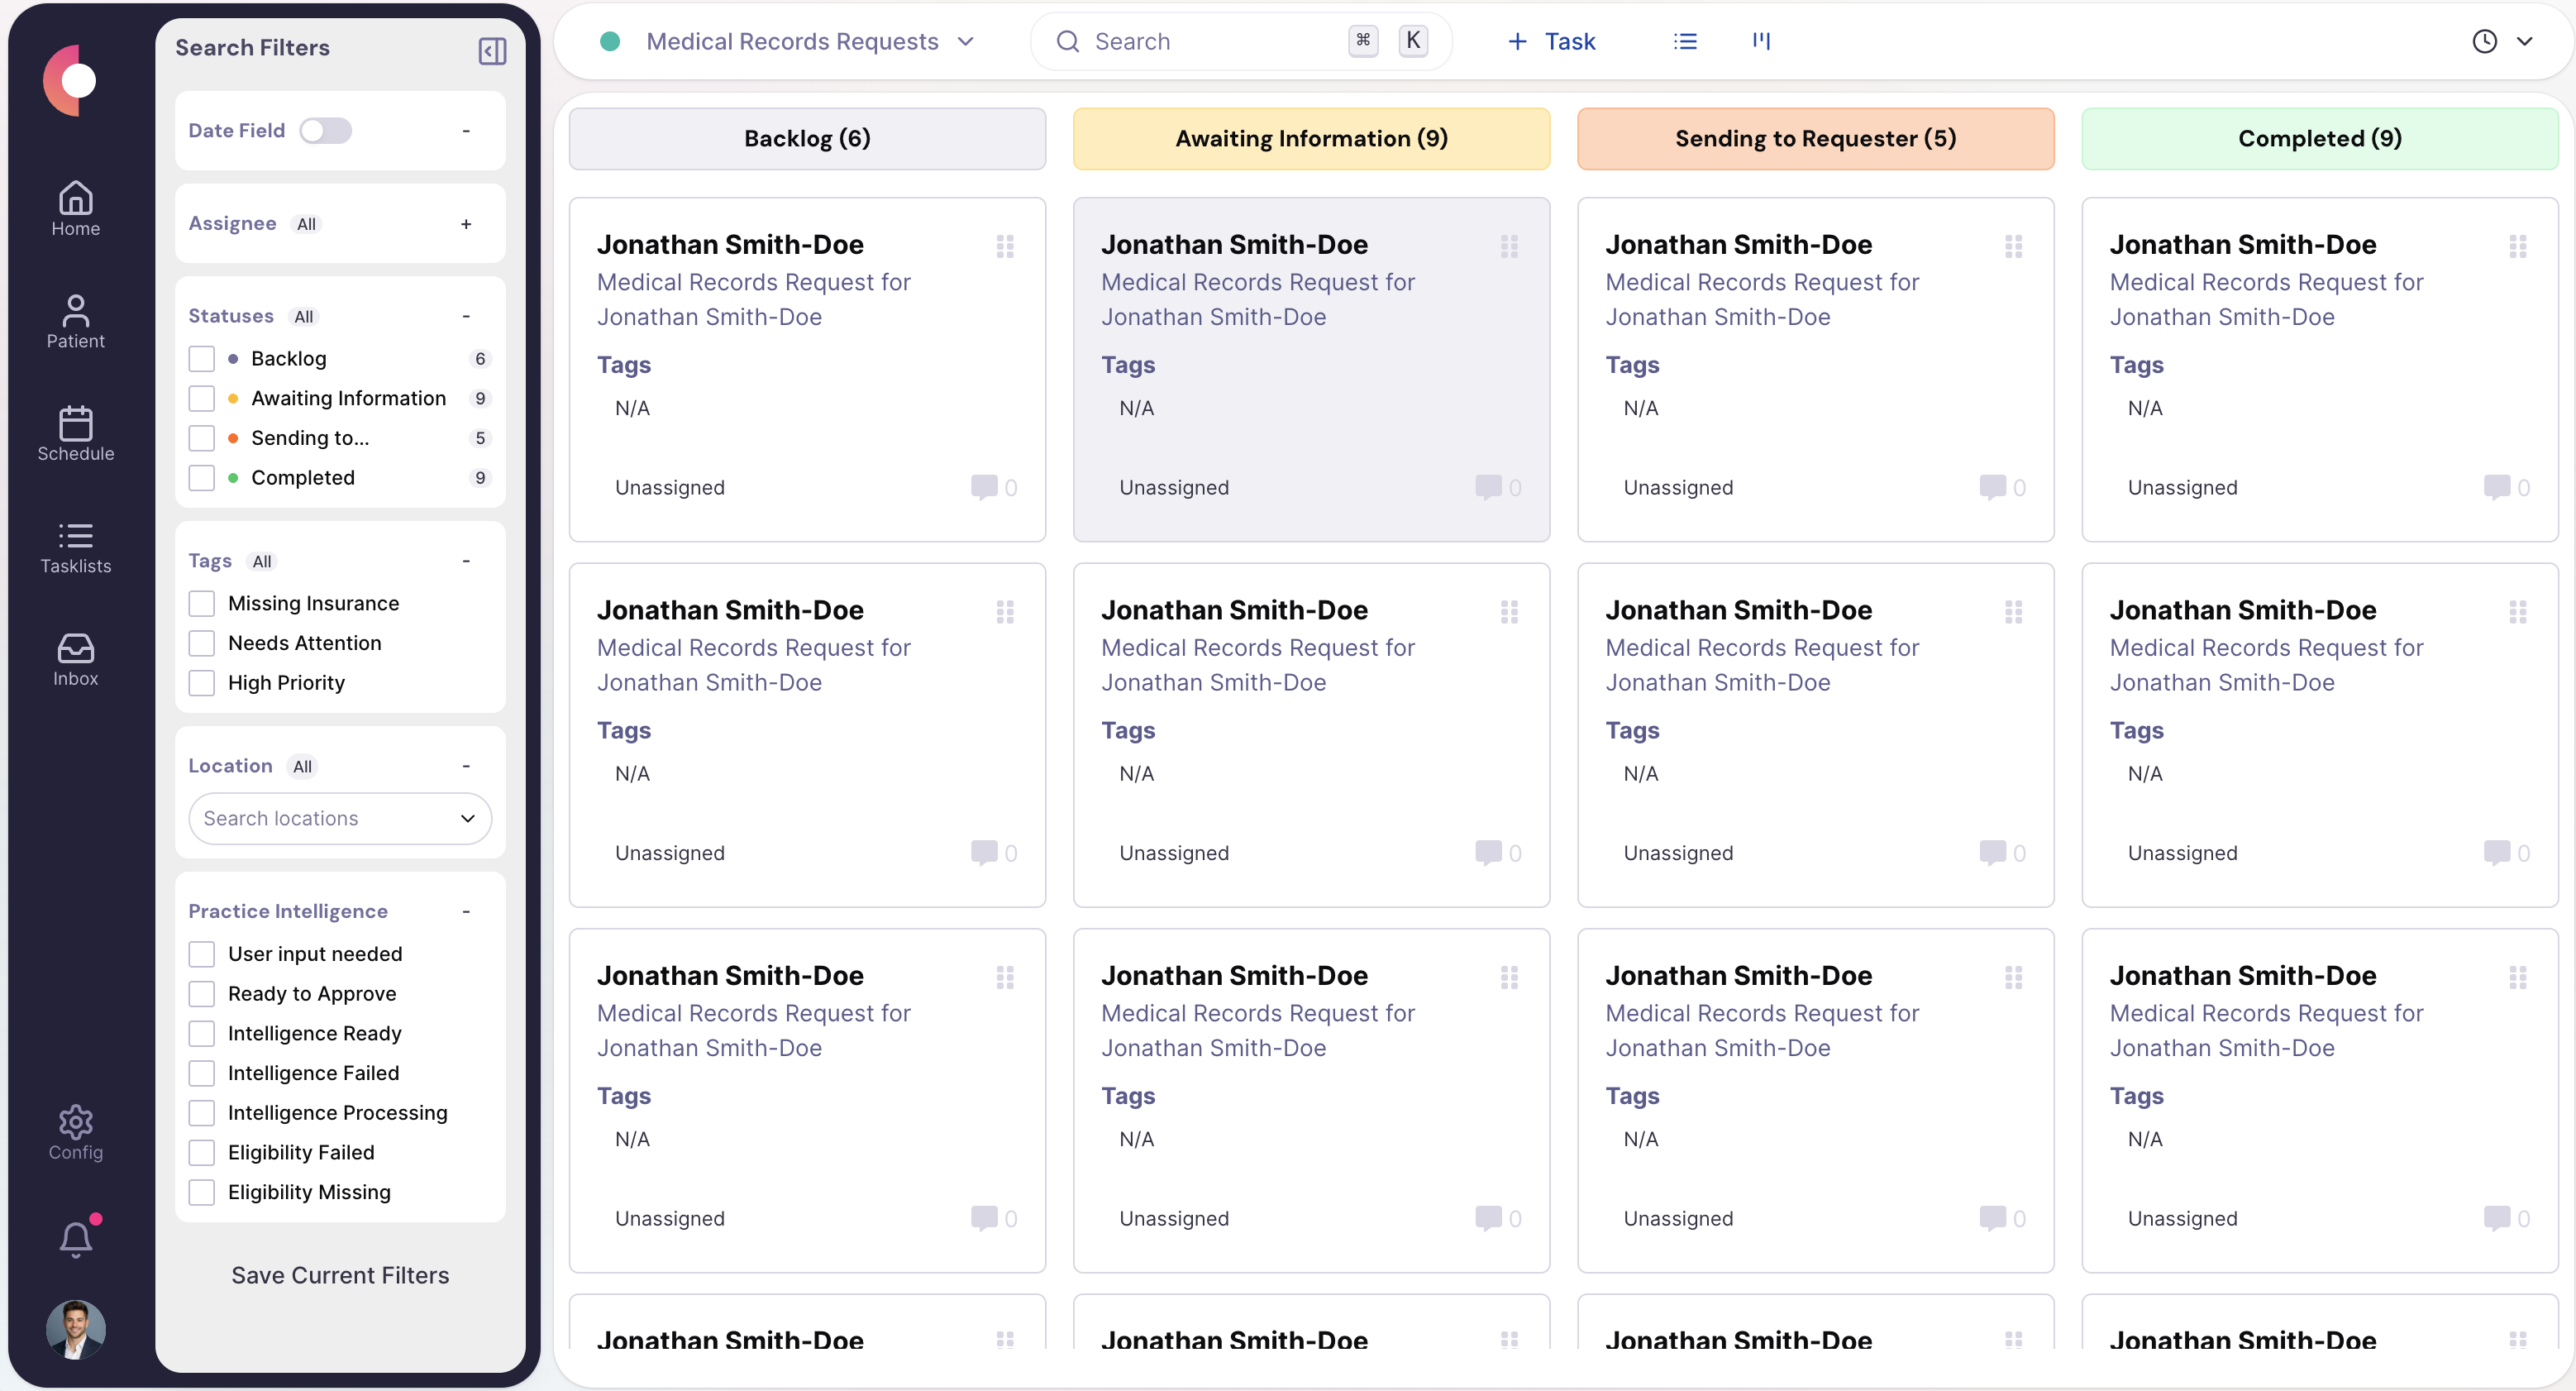Select the Patient icon in sidebar
The width and height of the screenshot is (2576, 1391).
pyautogui.click(x=75, y=320)
